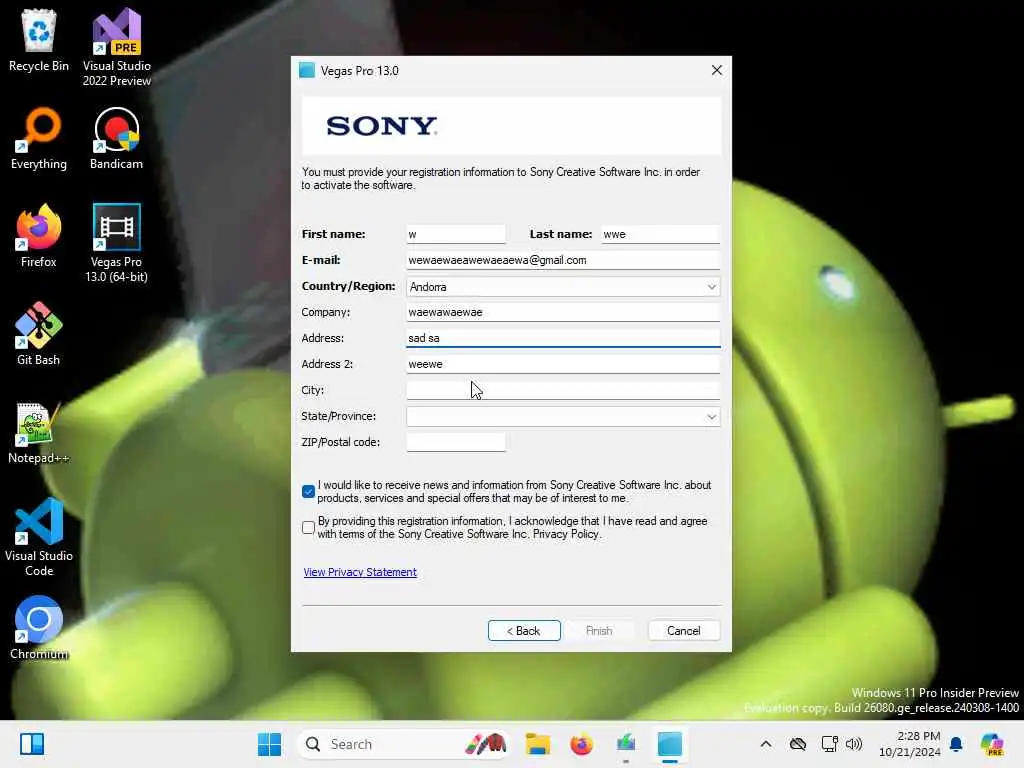Open File Explorer from the taskbar

pyautogui.click(x=537, y=744)
